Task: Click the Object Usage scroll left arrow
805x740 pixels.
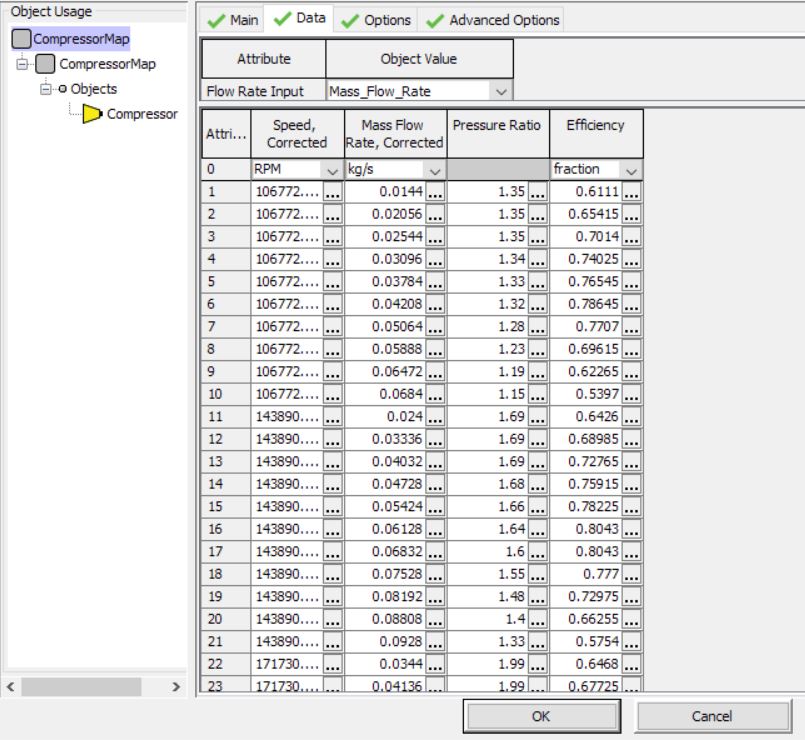Action: tap(10, 687)
